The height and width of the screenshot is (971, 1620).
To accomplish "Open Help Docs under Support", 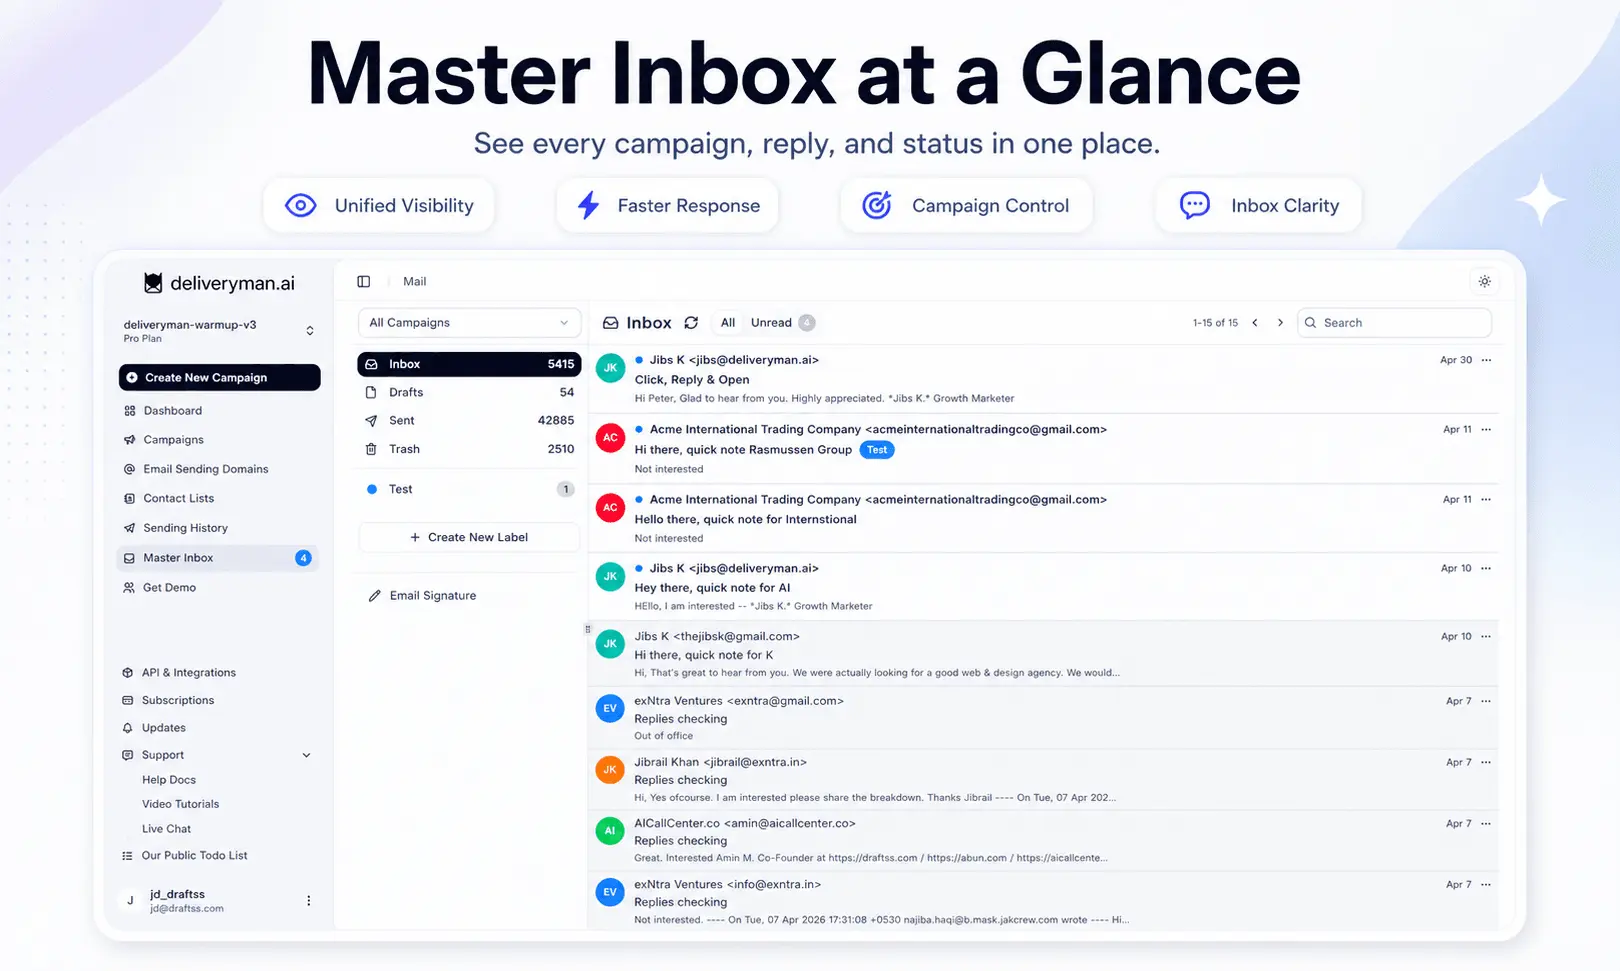I will click(x=169, y=780).
